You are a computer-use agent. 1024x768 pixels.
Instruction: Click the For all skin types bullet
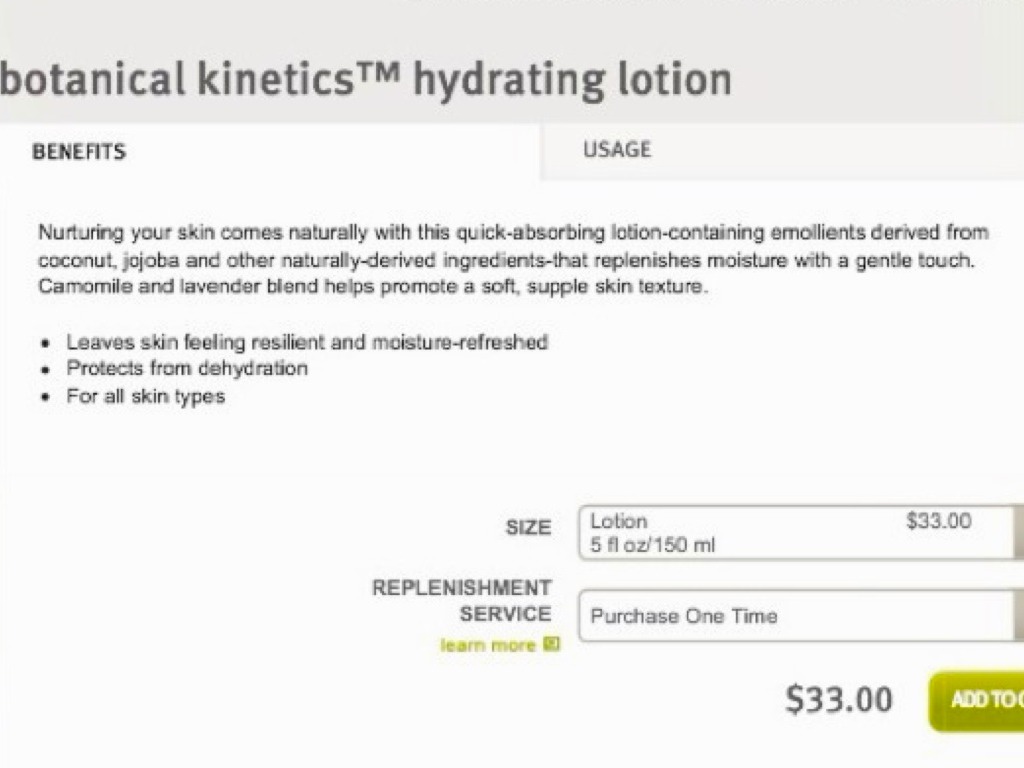(146, 396)
